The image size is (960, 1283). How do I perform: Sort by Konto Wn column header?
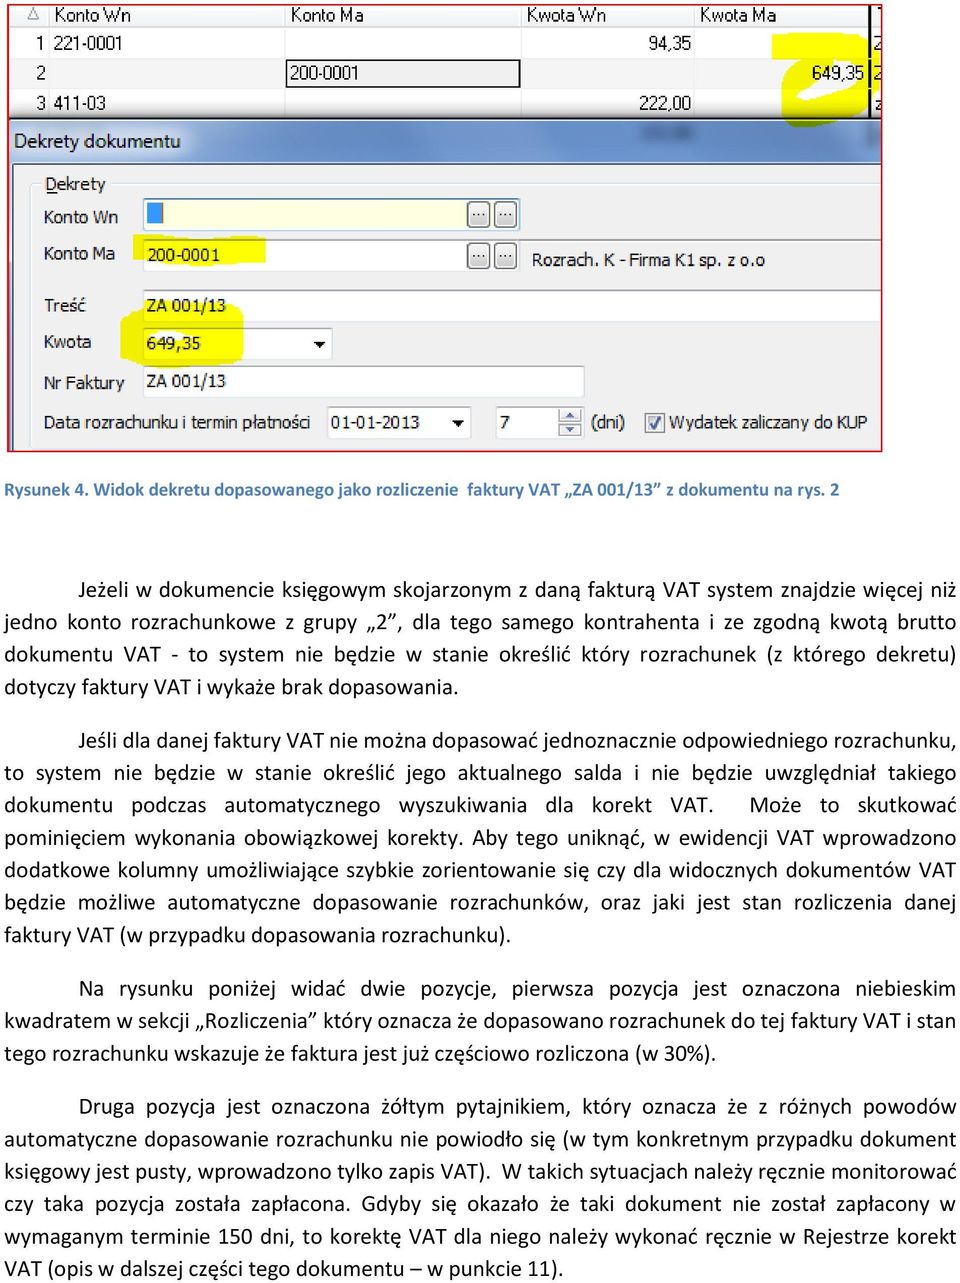pos(93,15)
